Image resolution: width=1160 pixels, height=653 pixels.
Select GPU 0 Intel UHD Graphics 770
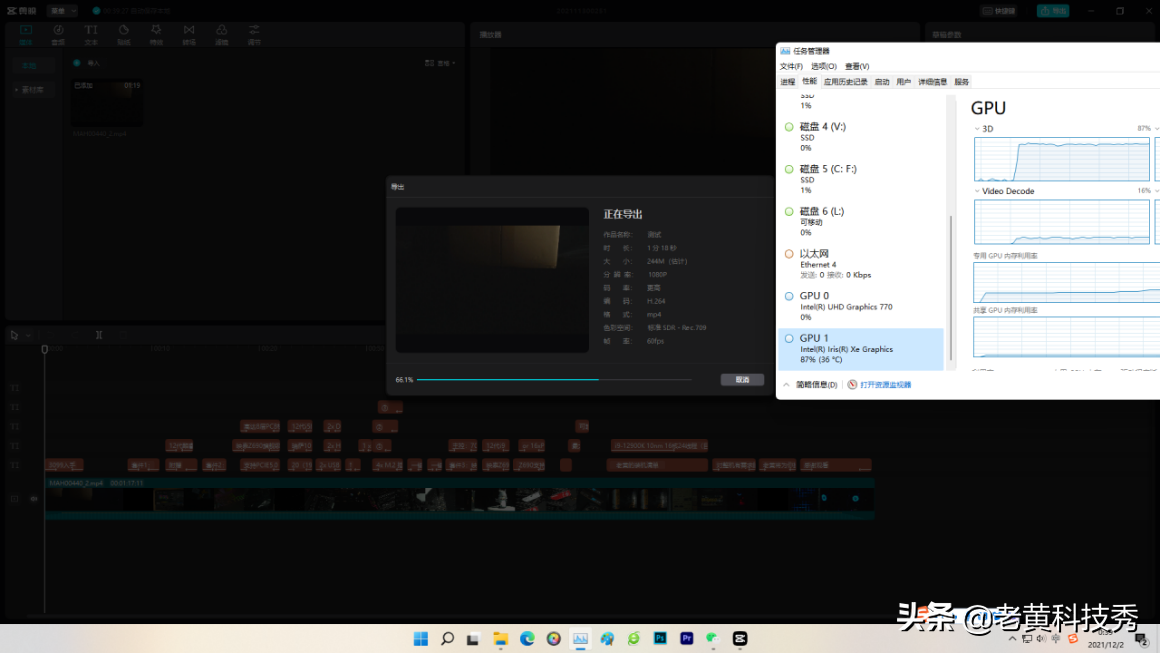[x=860, y=306]
